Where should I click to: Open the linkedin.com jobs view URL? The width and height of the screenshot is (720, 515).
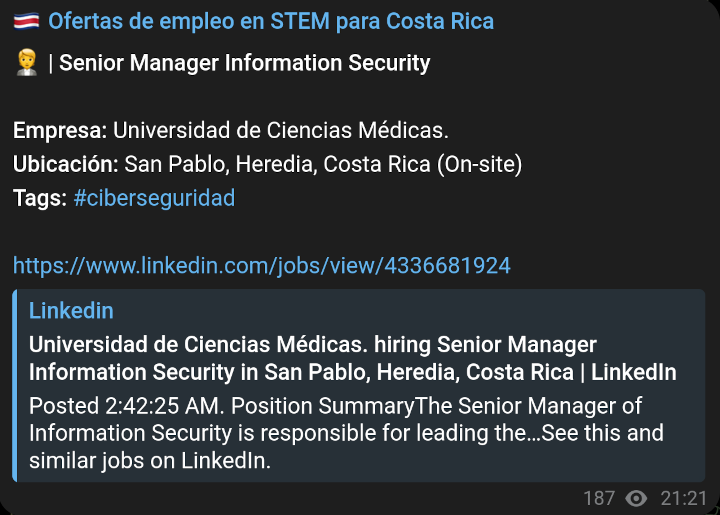(x=262, y=266)
